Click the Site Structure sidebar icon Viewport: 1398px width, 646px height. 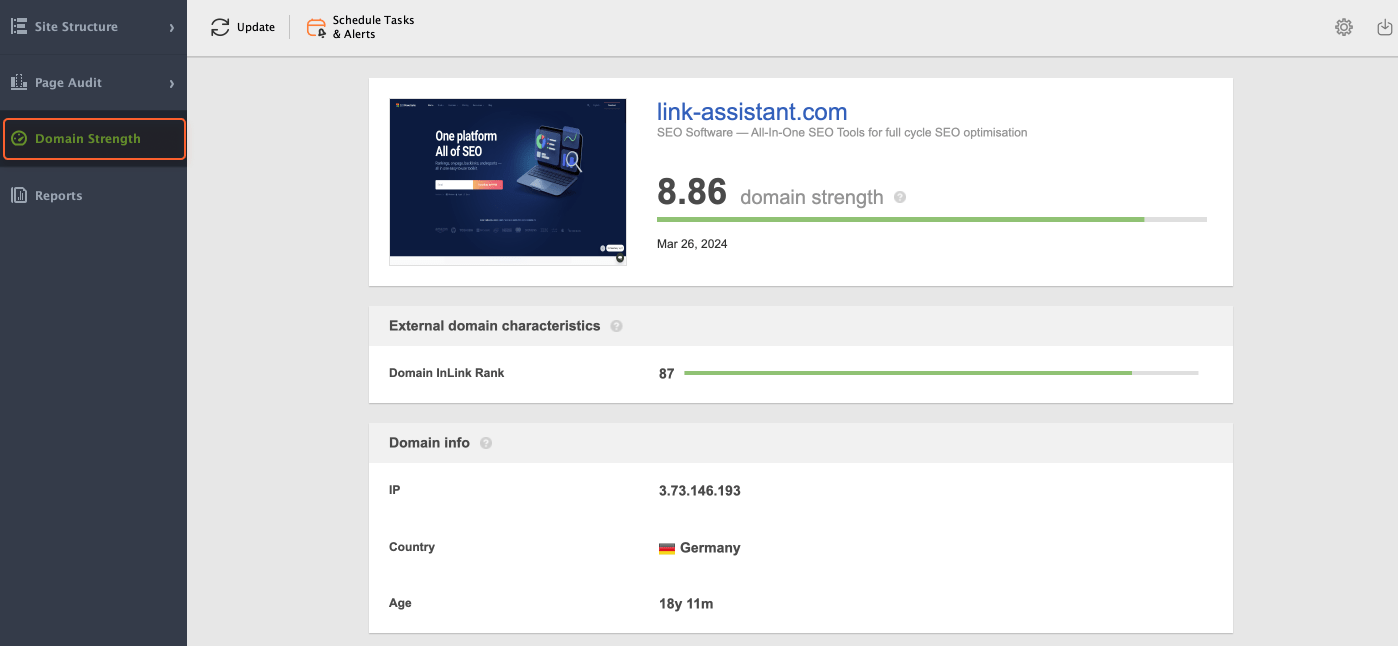[x=18, y=27]
